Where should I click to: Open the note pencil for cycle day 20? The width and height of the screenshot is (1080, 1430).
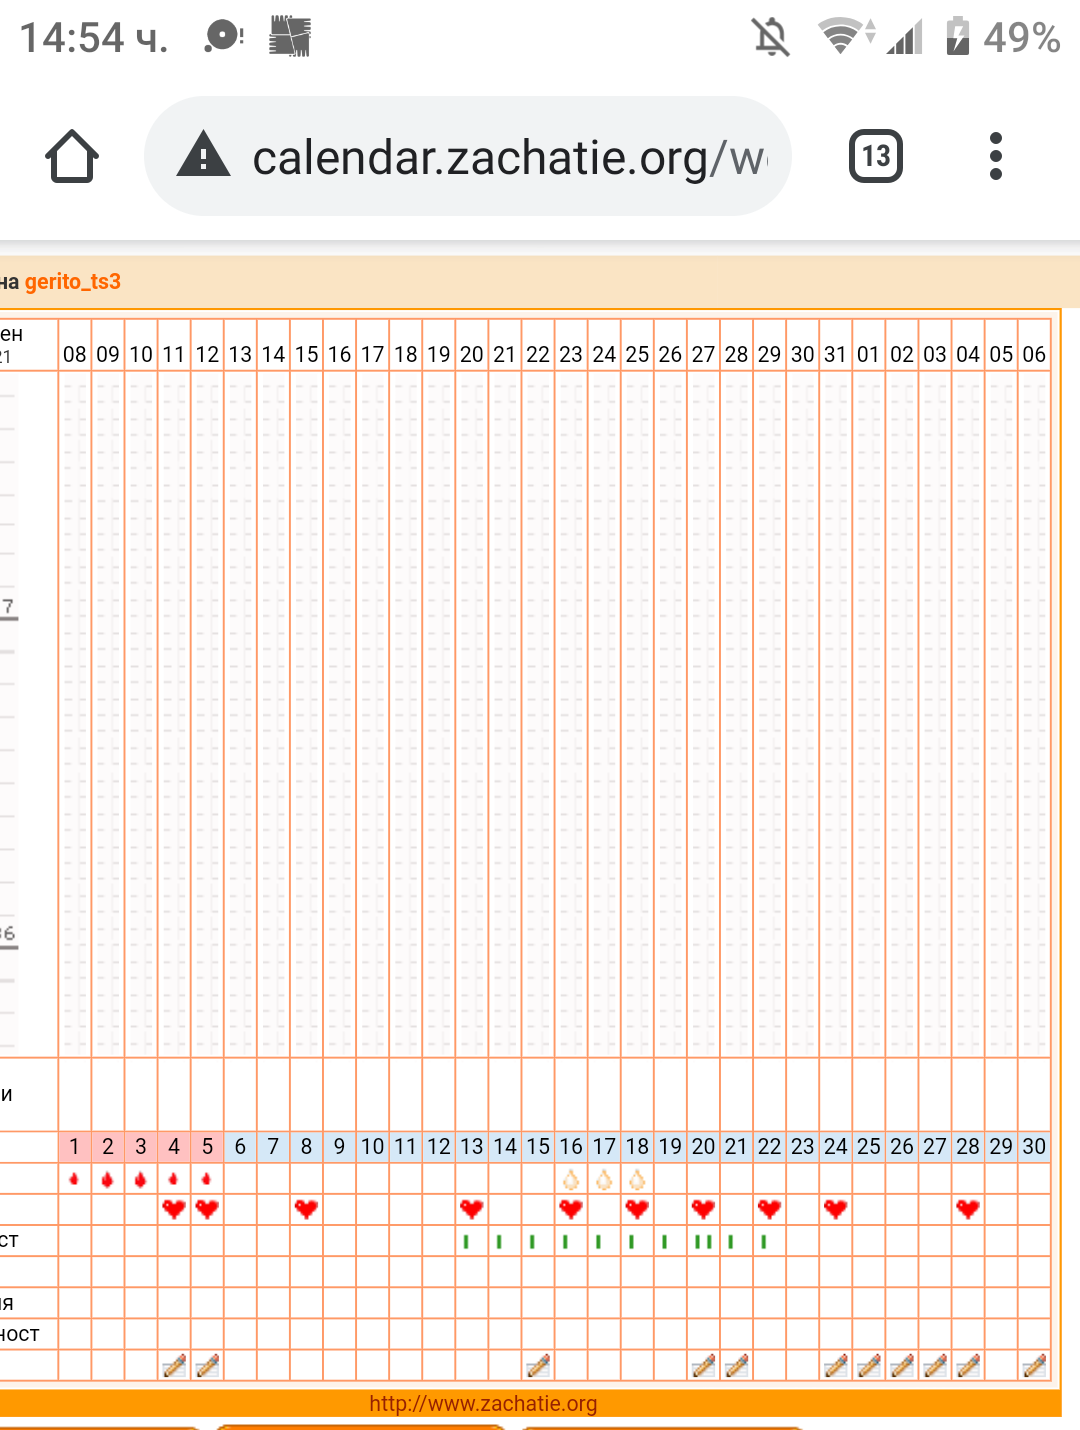(x=704, y=1365)
